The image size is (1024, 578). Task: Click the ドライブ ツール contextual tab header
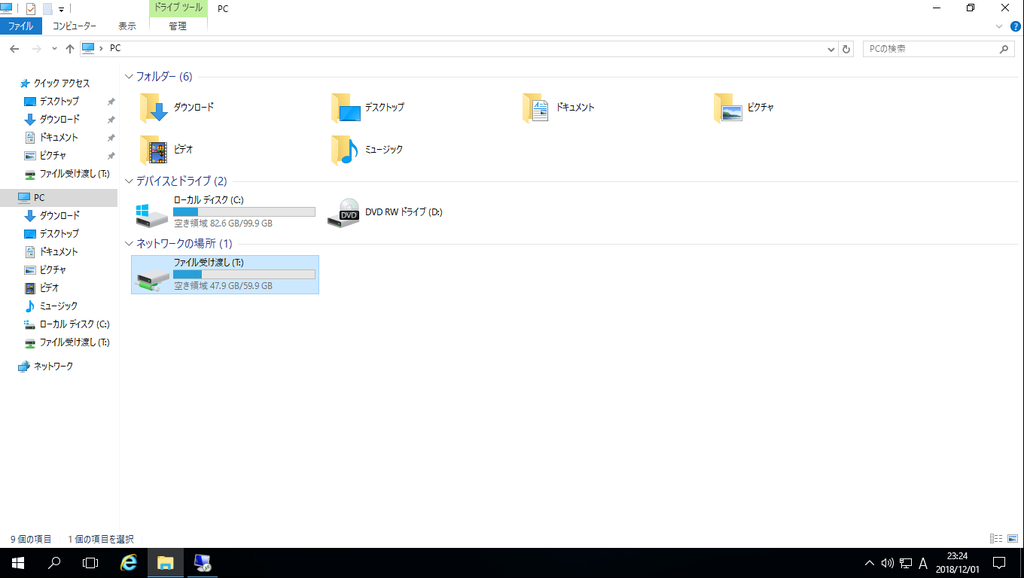[x=178, y=8]
